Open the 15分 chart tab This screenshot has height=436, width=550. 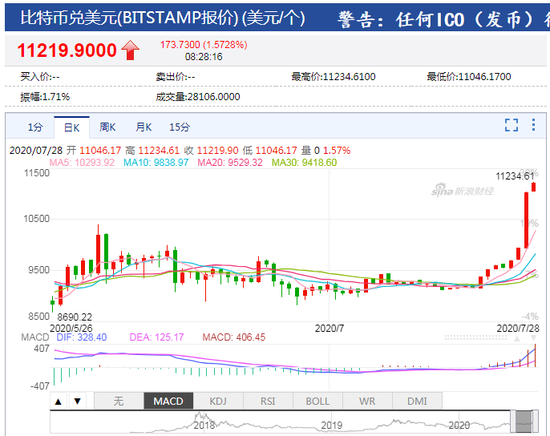[180, 127]
